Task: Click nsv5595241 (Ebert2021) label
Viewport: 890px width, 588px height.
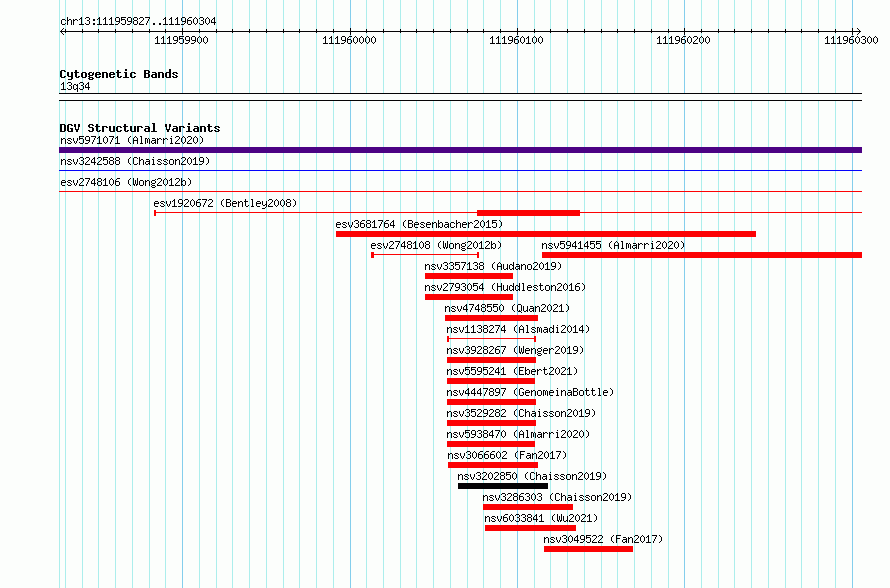Action: point(512,371)
